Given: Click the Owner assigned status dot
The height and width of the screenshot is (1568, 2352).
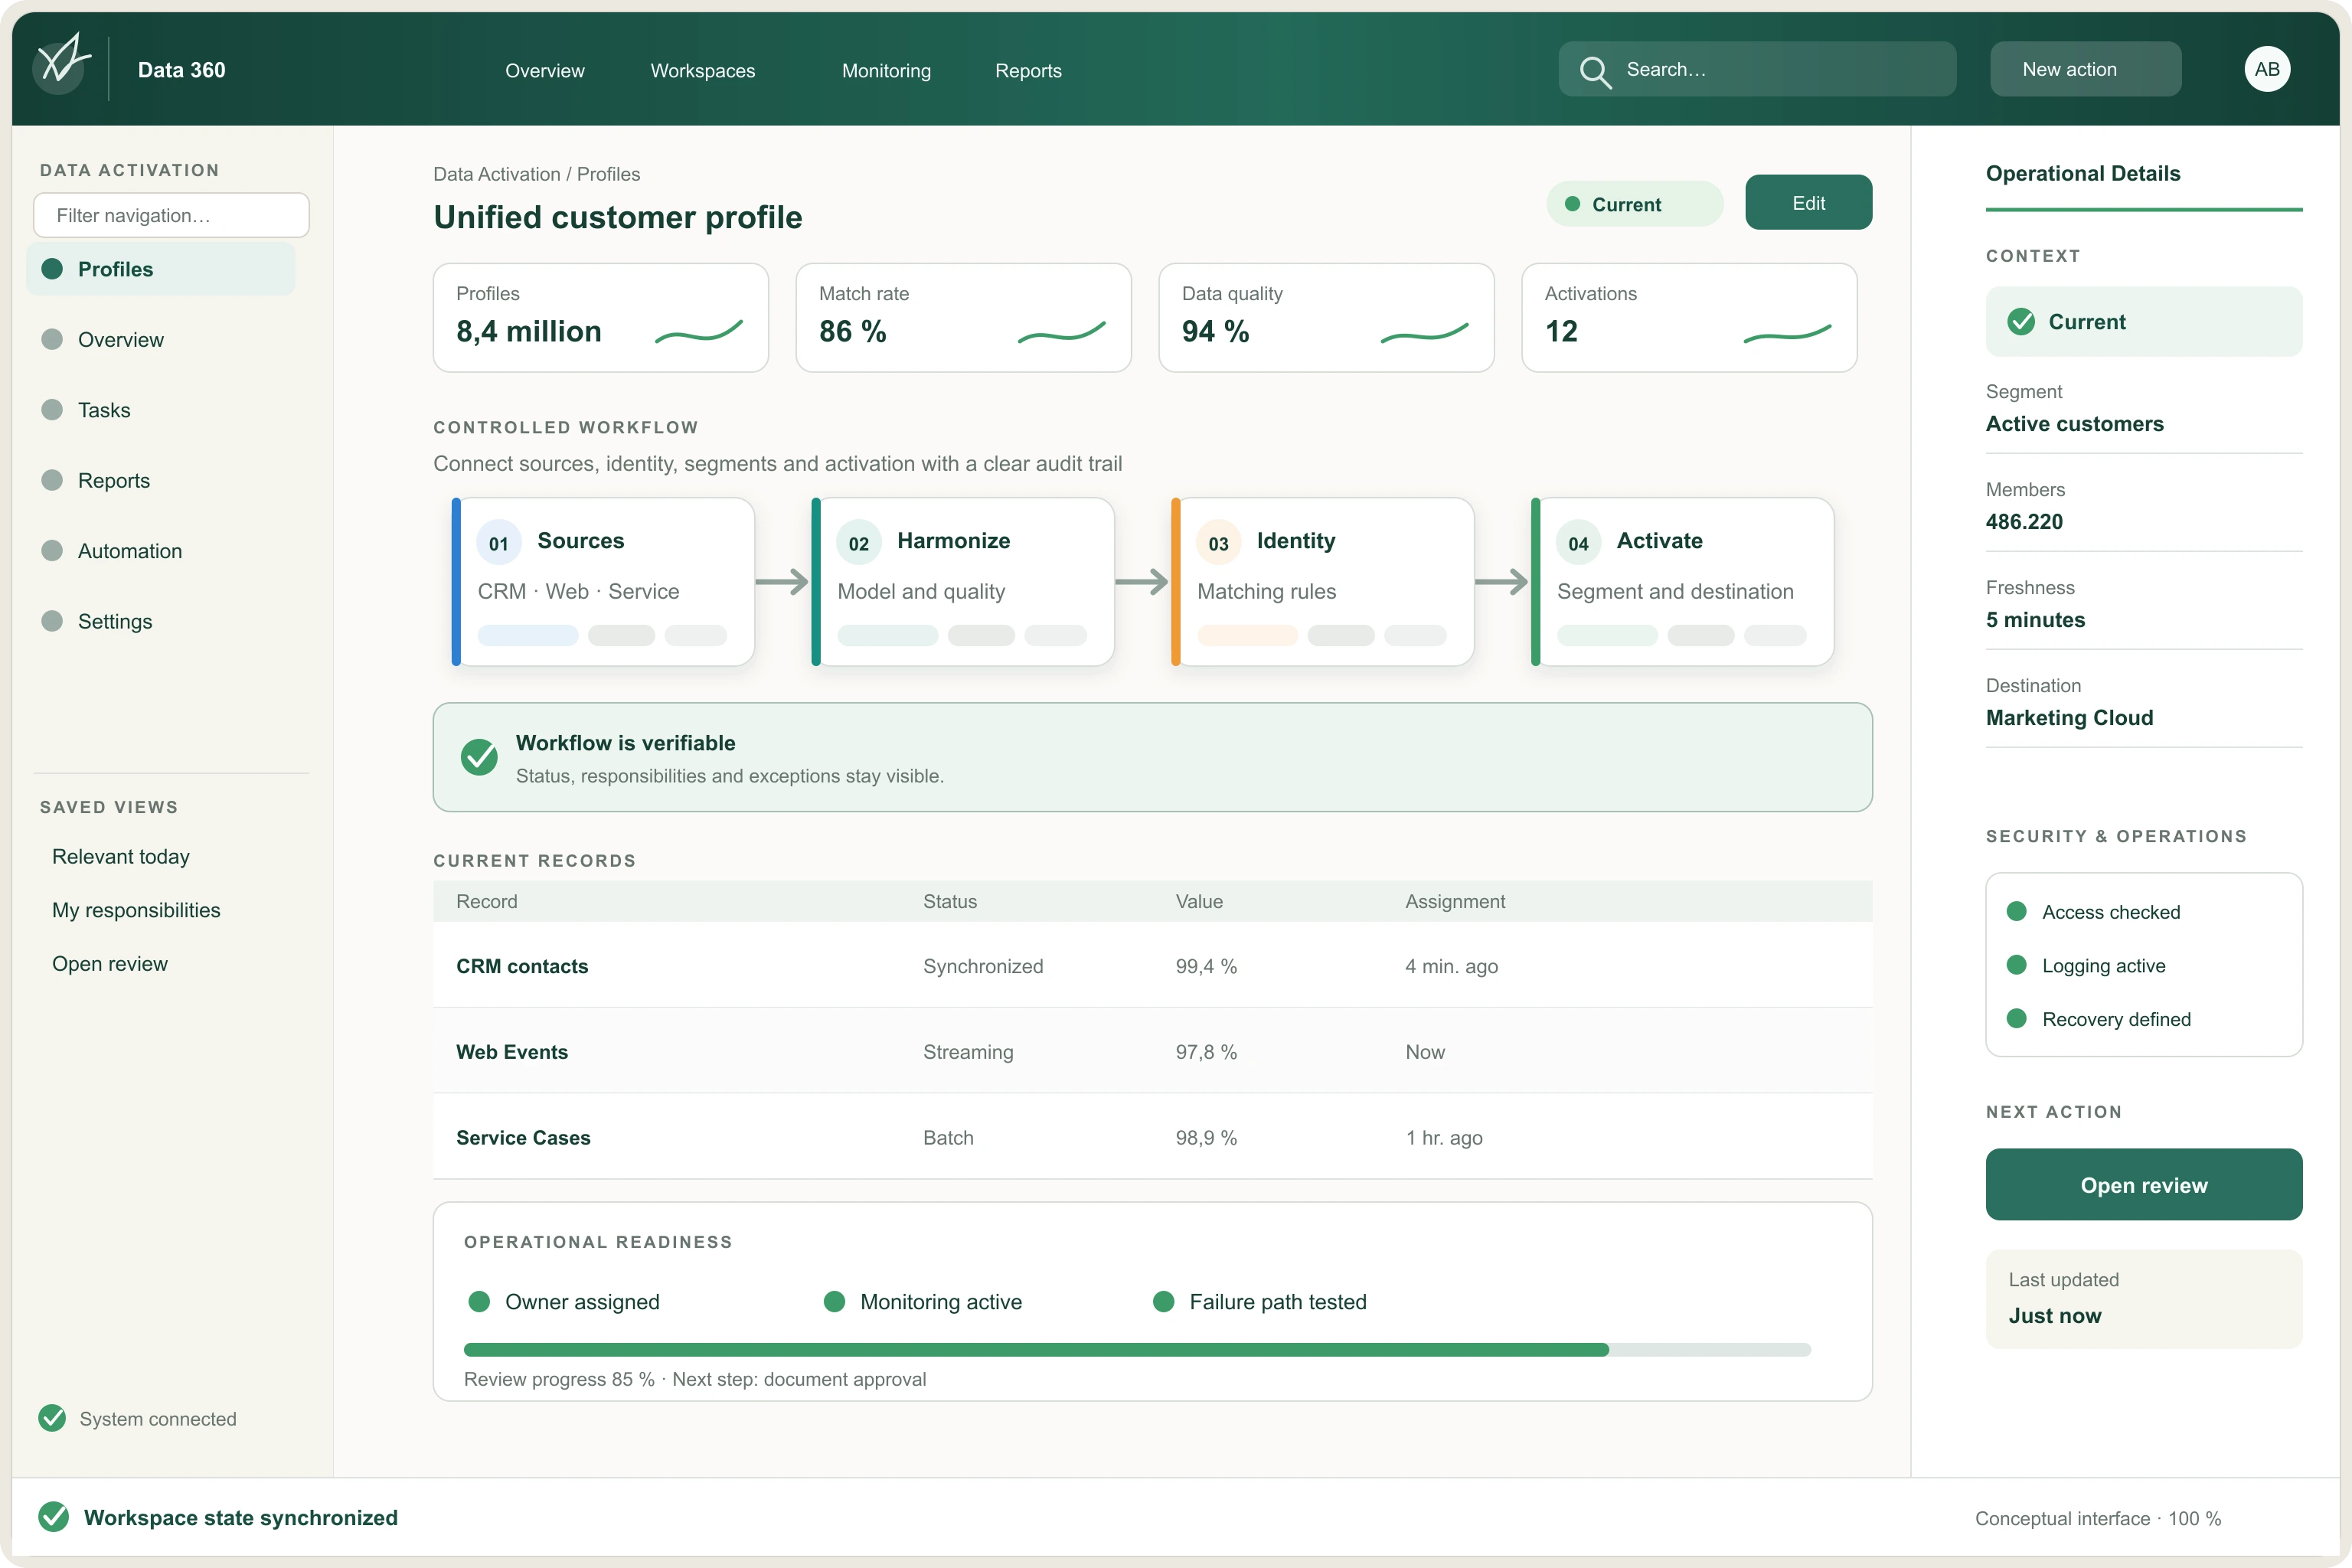Looking at the screenshot, I should click(x=479, y=1301).
